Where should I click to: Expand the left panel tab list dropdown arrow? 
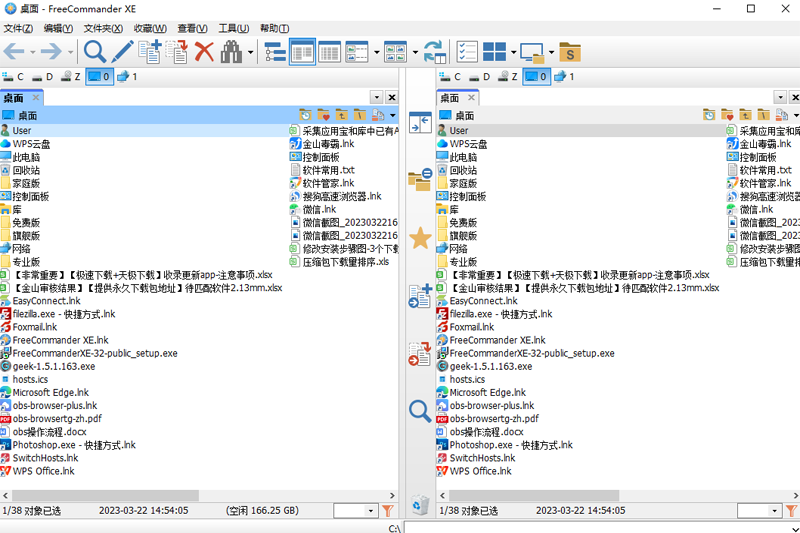[377, 97]
